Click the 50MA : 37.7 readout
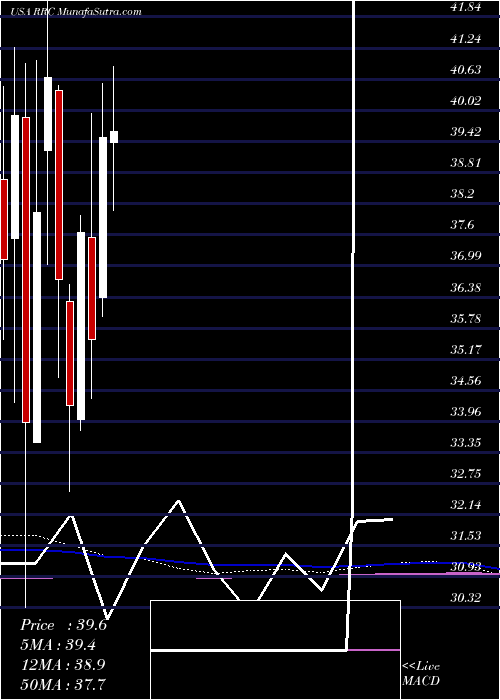 64,684
